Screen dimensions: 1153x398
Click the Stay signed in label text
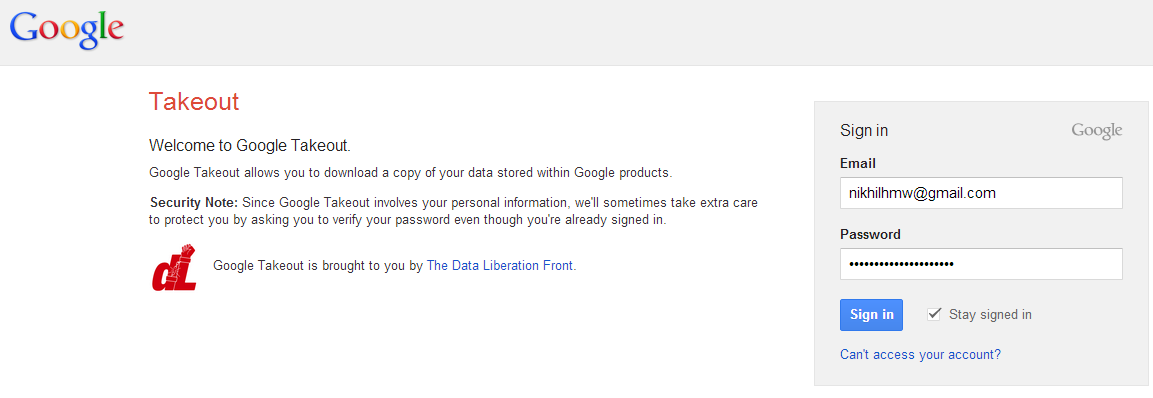click(990, 315)
